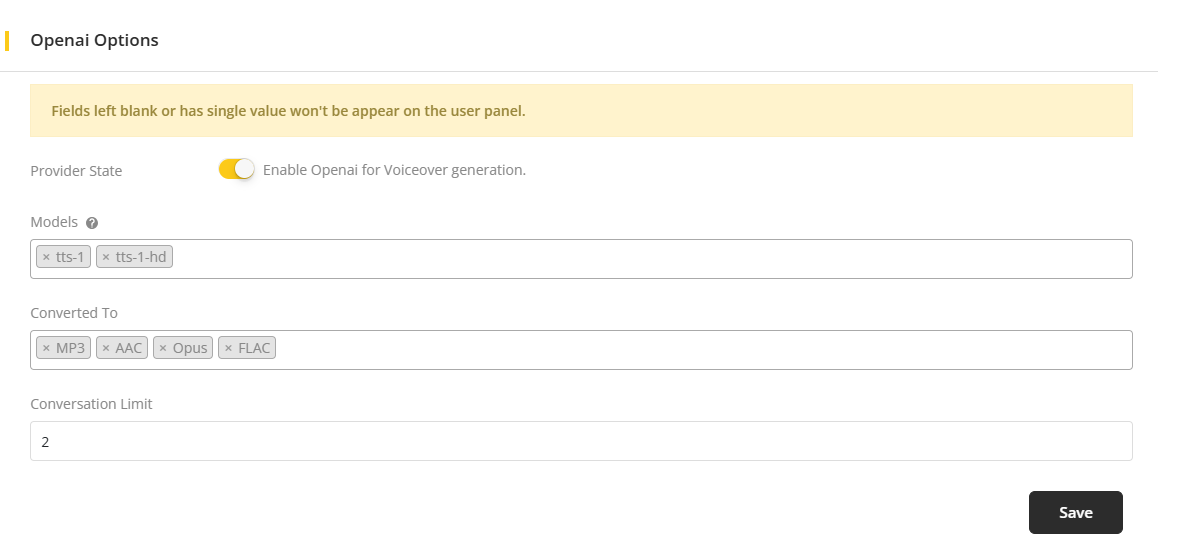The height and width of the screenshot is (554, 1182).
Task: Click the Opus tag label
Action: click(x=190, y=348)
